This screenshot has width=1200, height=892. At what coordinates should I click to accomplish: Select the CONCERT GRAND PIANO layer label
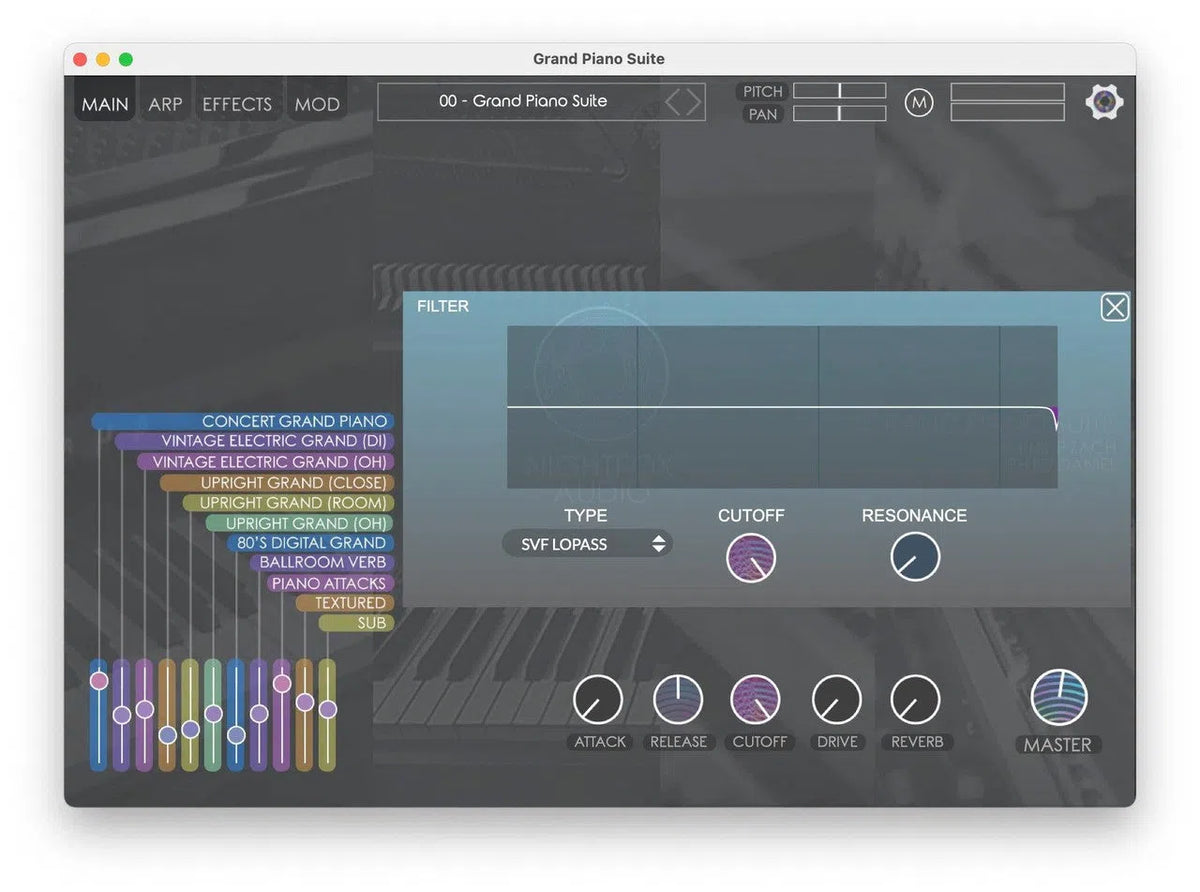click(294, 421)
